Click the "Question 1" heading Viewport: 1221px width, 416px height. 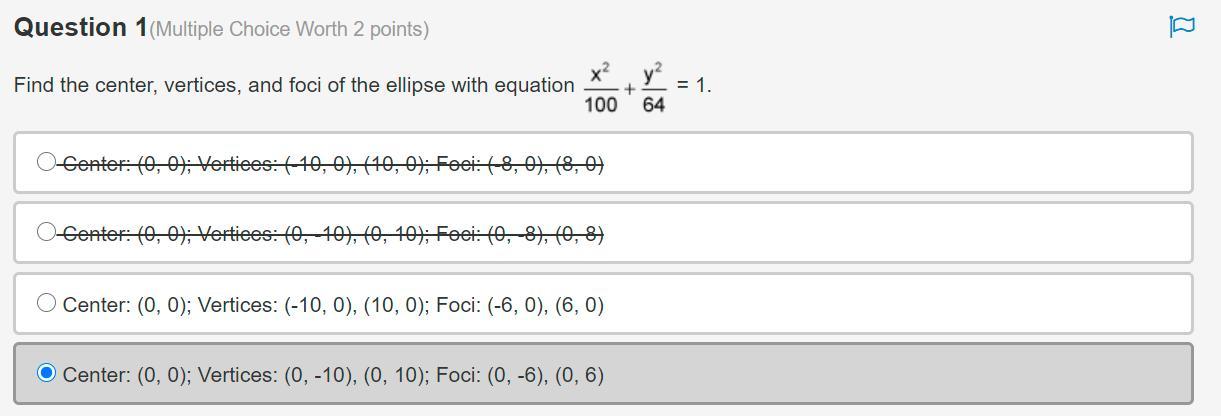[80, 27]
